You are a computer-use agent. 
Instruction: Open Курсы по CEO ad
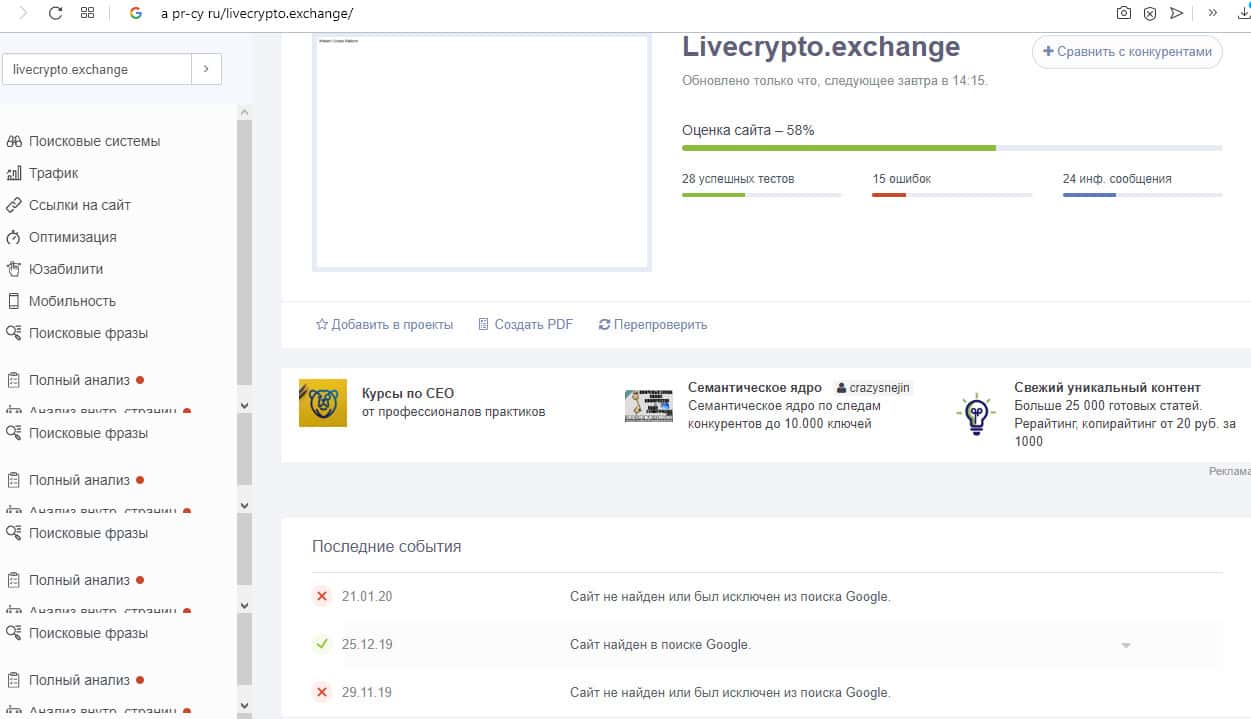(x=408, y=393)
